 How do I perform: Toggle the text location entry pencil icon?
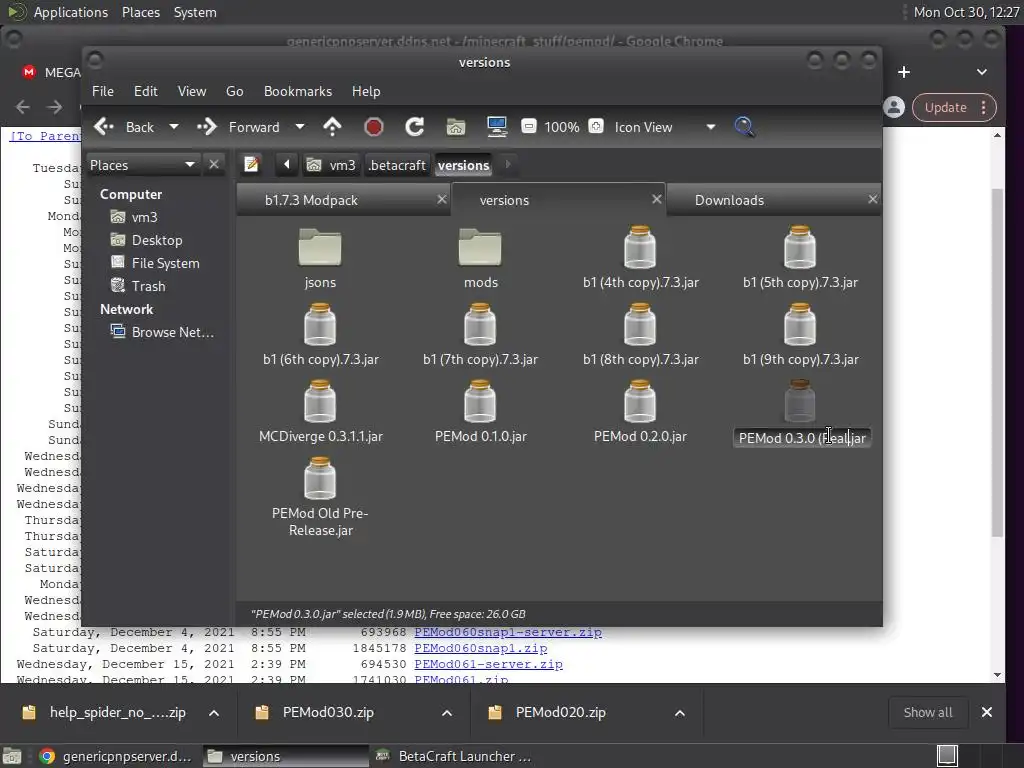tap(251, 165)
